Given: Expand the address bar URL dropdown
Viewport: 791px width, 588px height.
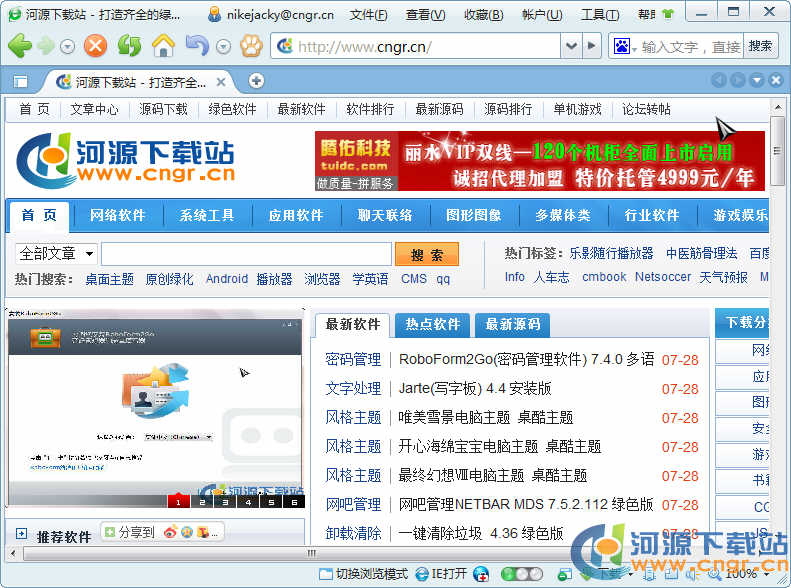Looking at the screenshot, I should (571, 46).
